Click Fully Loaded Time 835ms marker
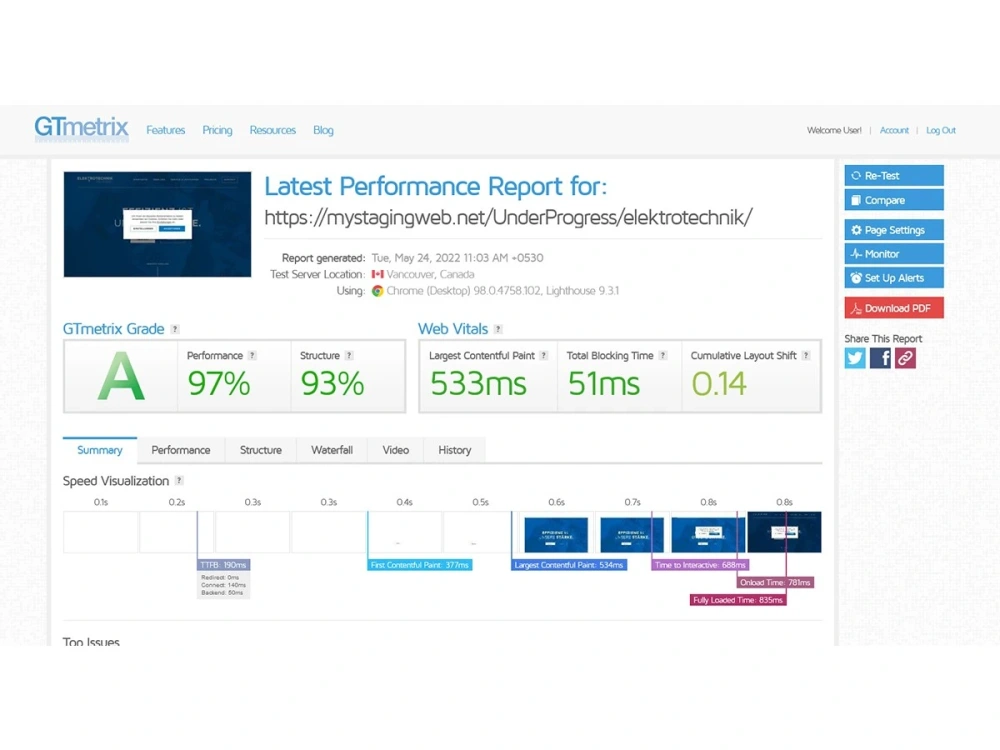Viewport: 1000px width, 750px height. pos(738,600)
